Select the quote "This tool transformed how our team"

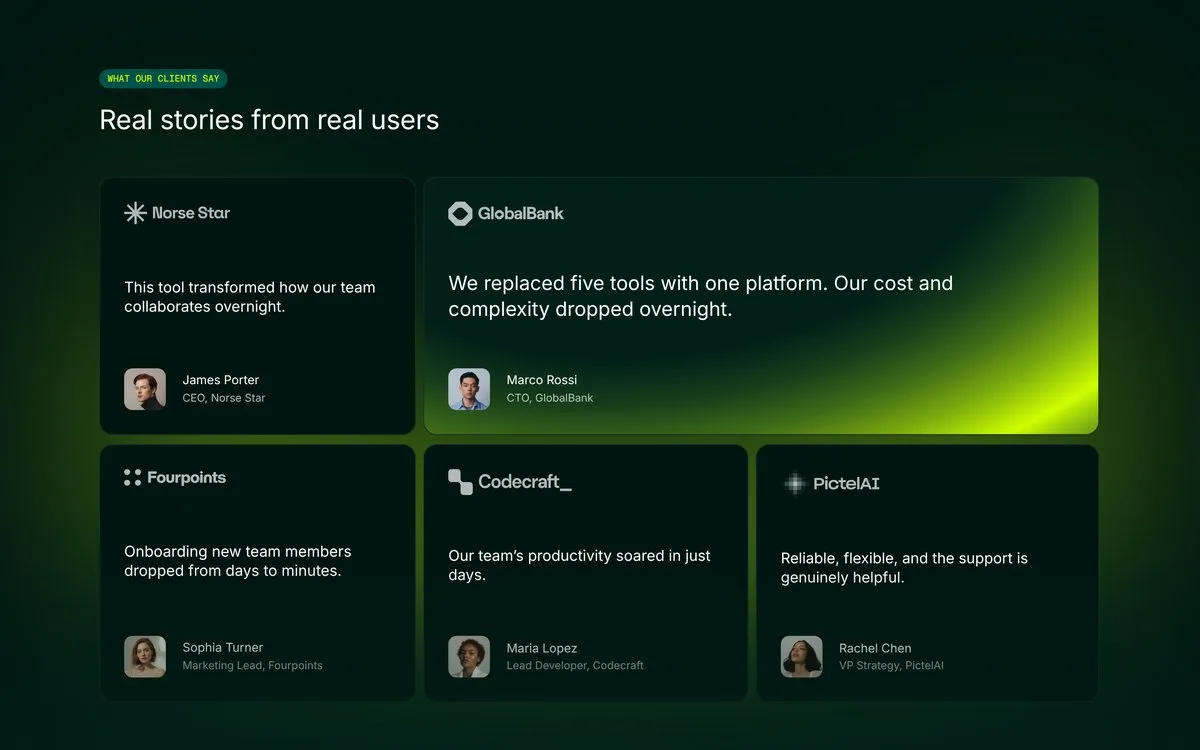[250, 287]
